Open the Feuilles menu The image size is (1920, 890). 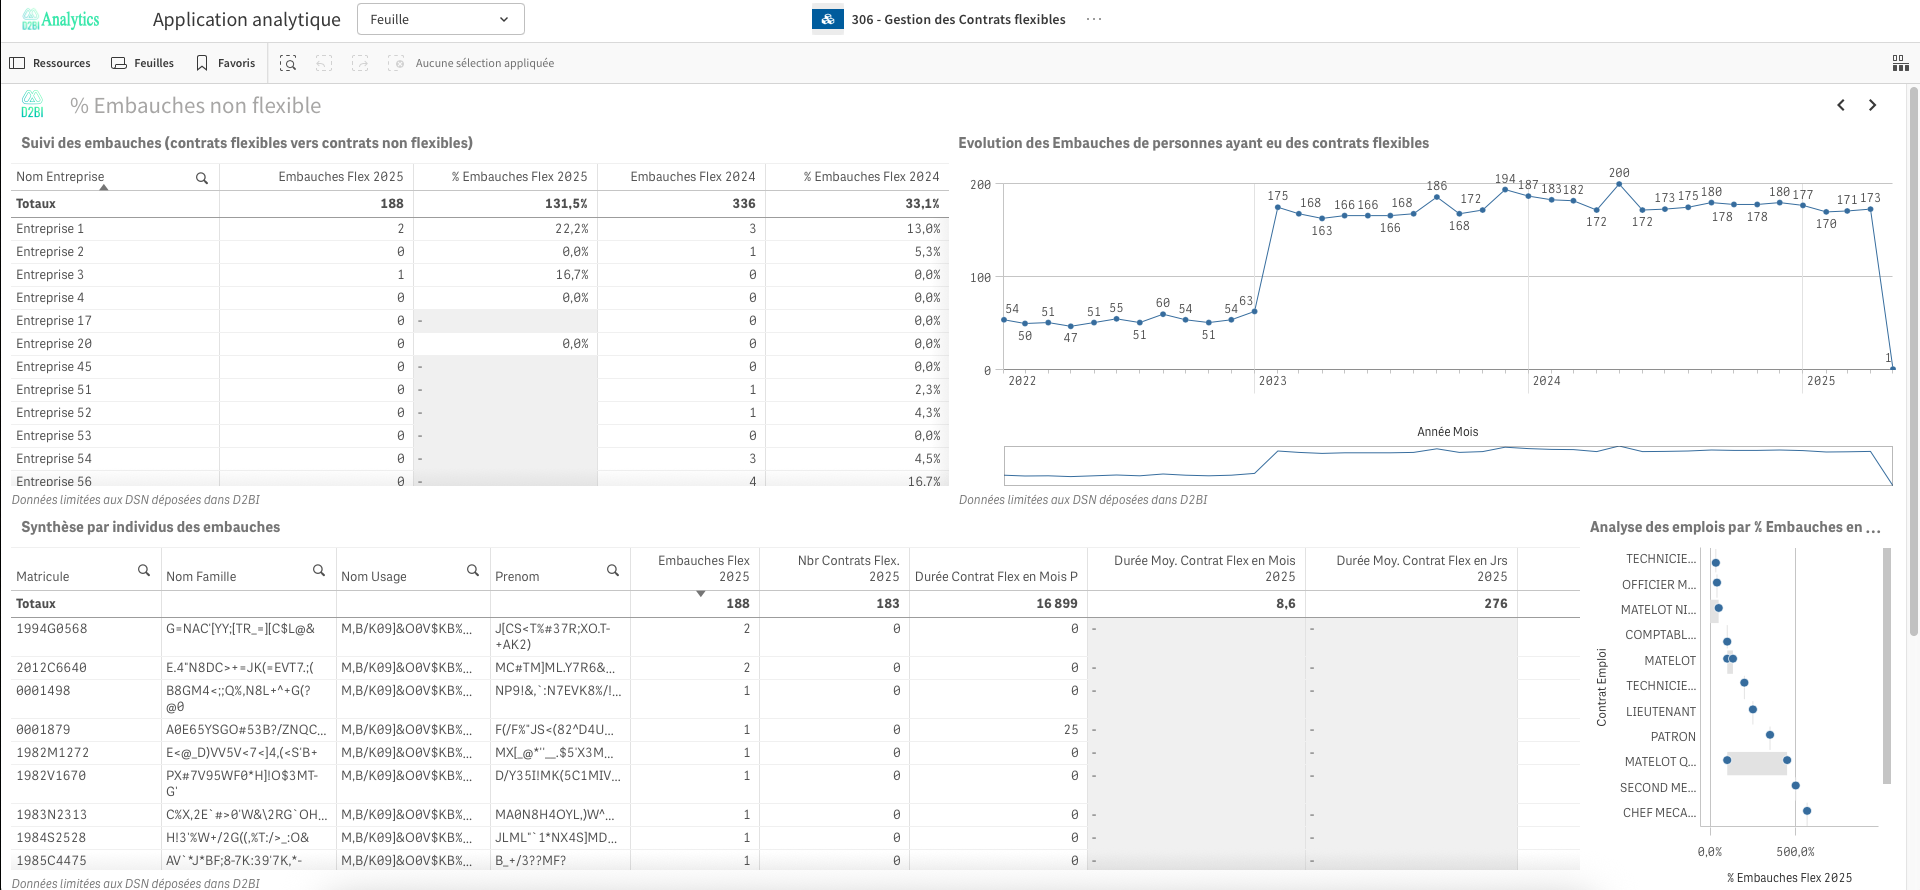click(x=142, y=63)
